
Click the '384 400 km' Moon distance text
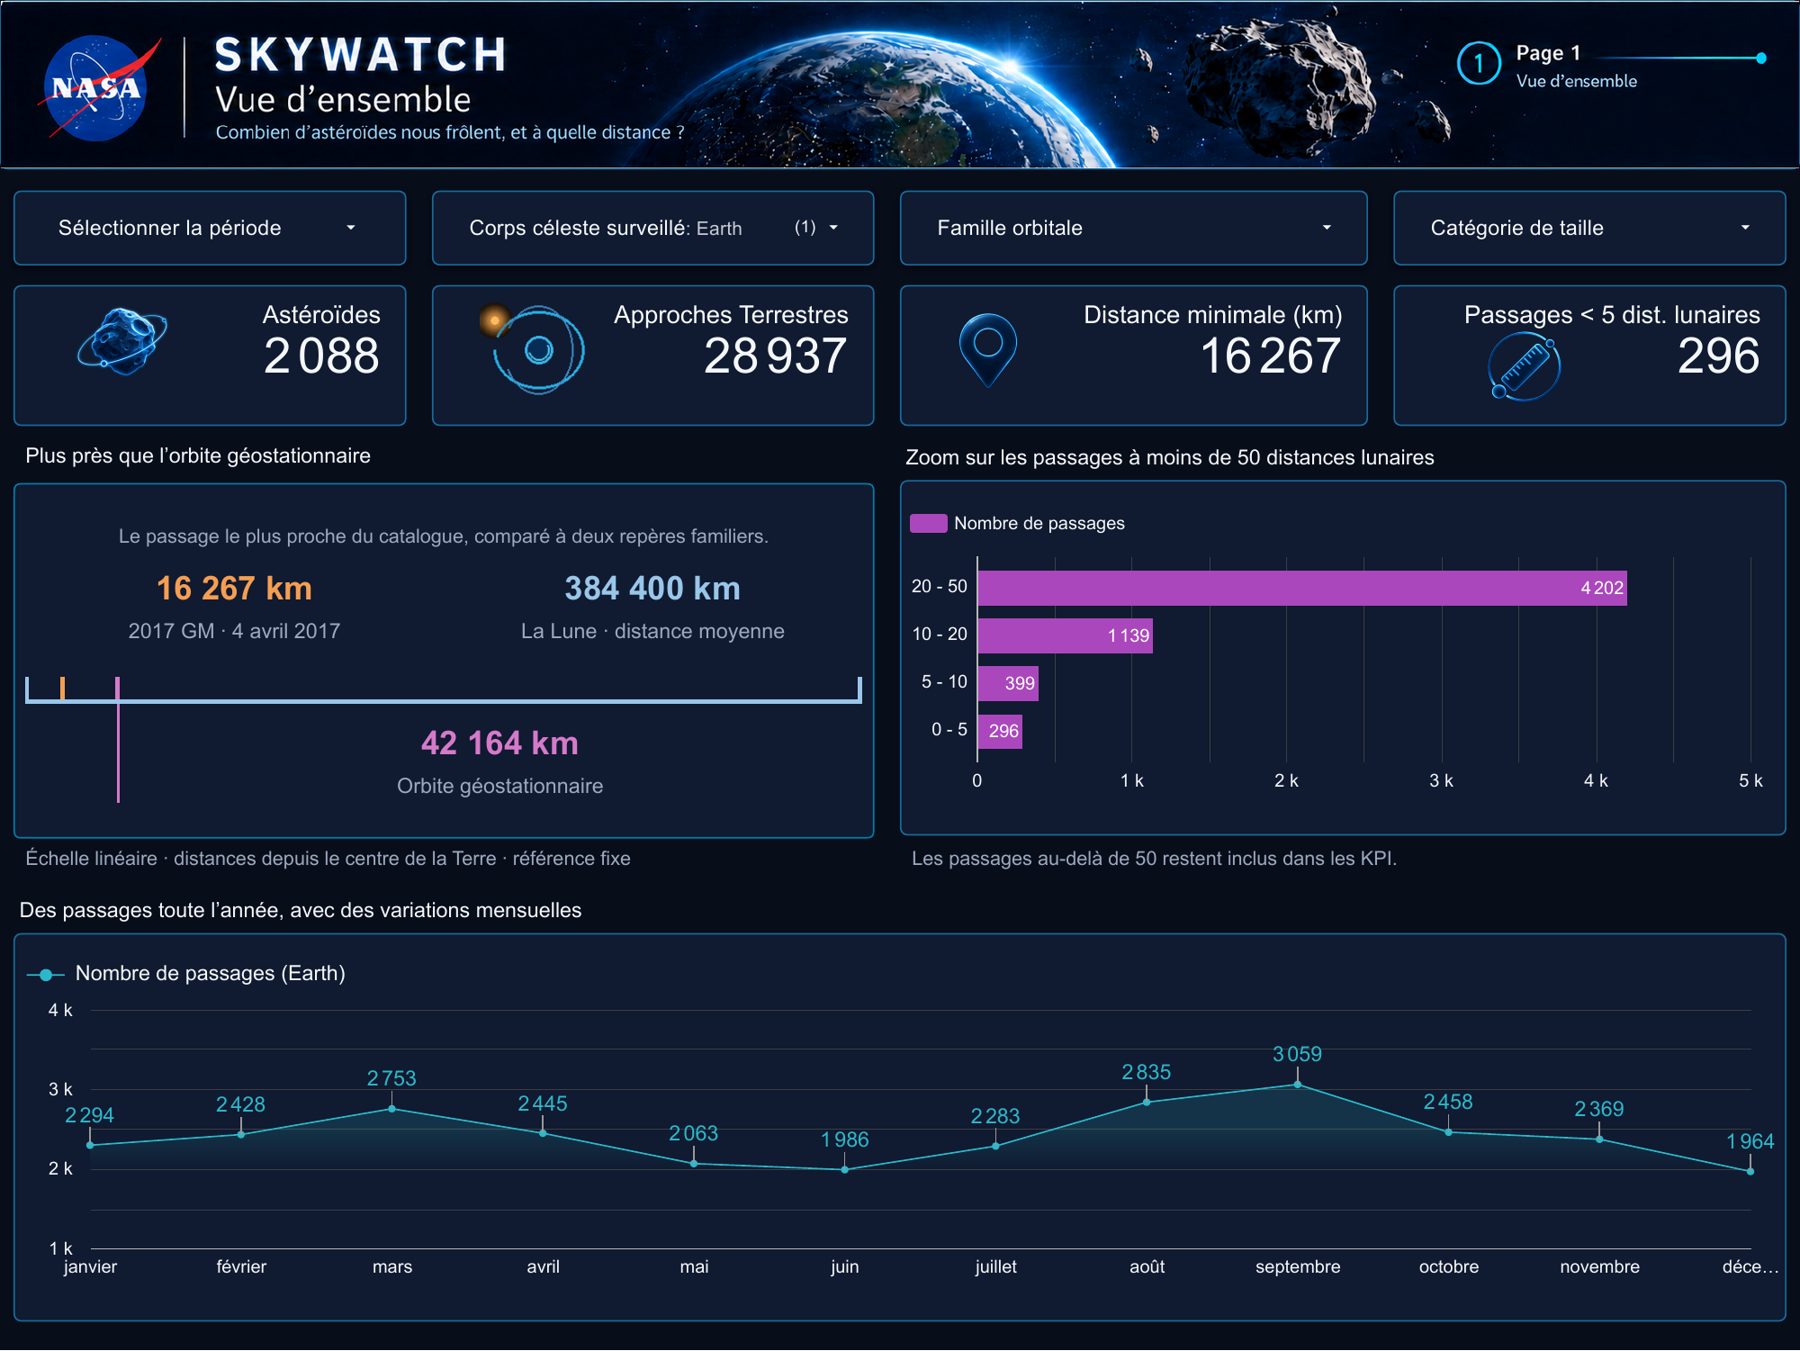click(652, 588)
